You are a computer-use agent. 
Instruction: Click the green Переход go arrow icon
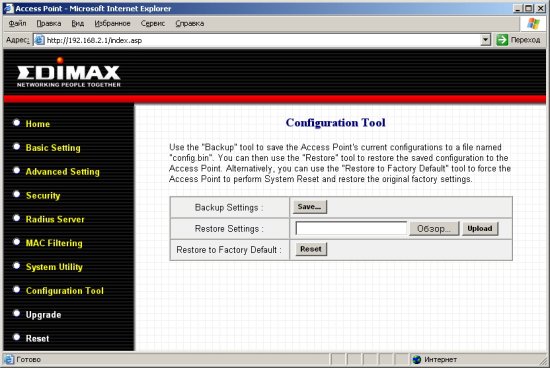click(x=502, y=40)
